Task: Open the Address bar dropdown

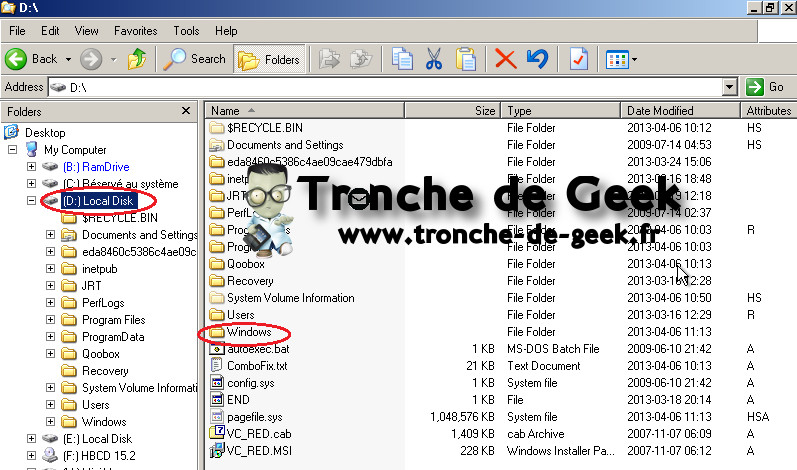Action: pyautogui.click(x=729, y=87)
